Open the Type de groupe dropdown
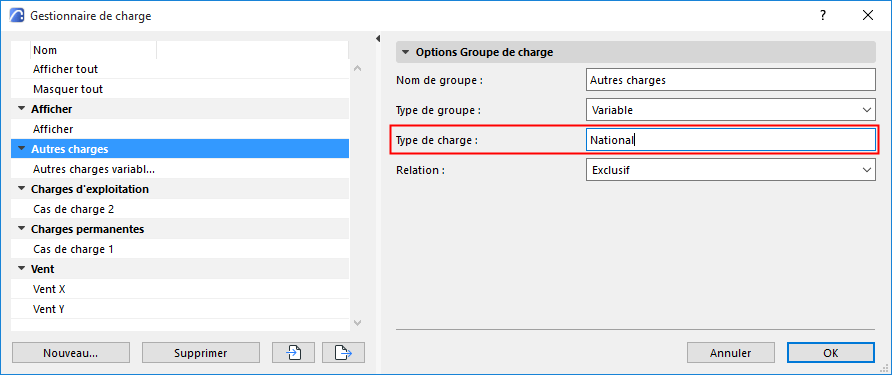This screenshot has height=375, width=892. click(x=730, y=110)
